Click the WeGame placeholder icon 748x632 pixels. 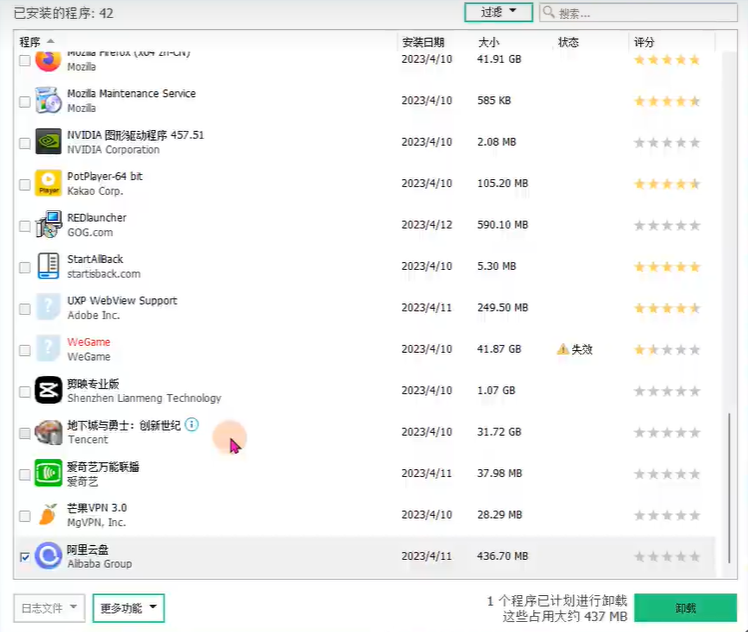click(48, 349)
